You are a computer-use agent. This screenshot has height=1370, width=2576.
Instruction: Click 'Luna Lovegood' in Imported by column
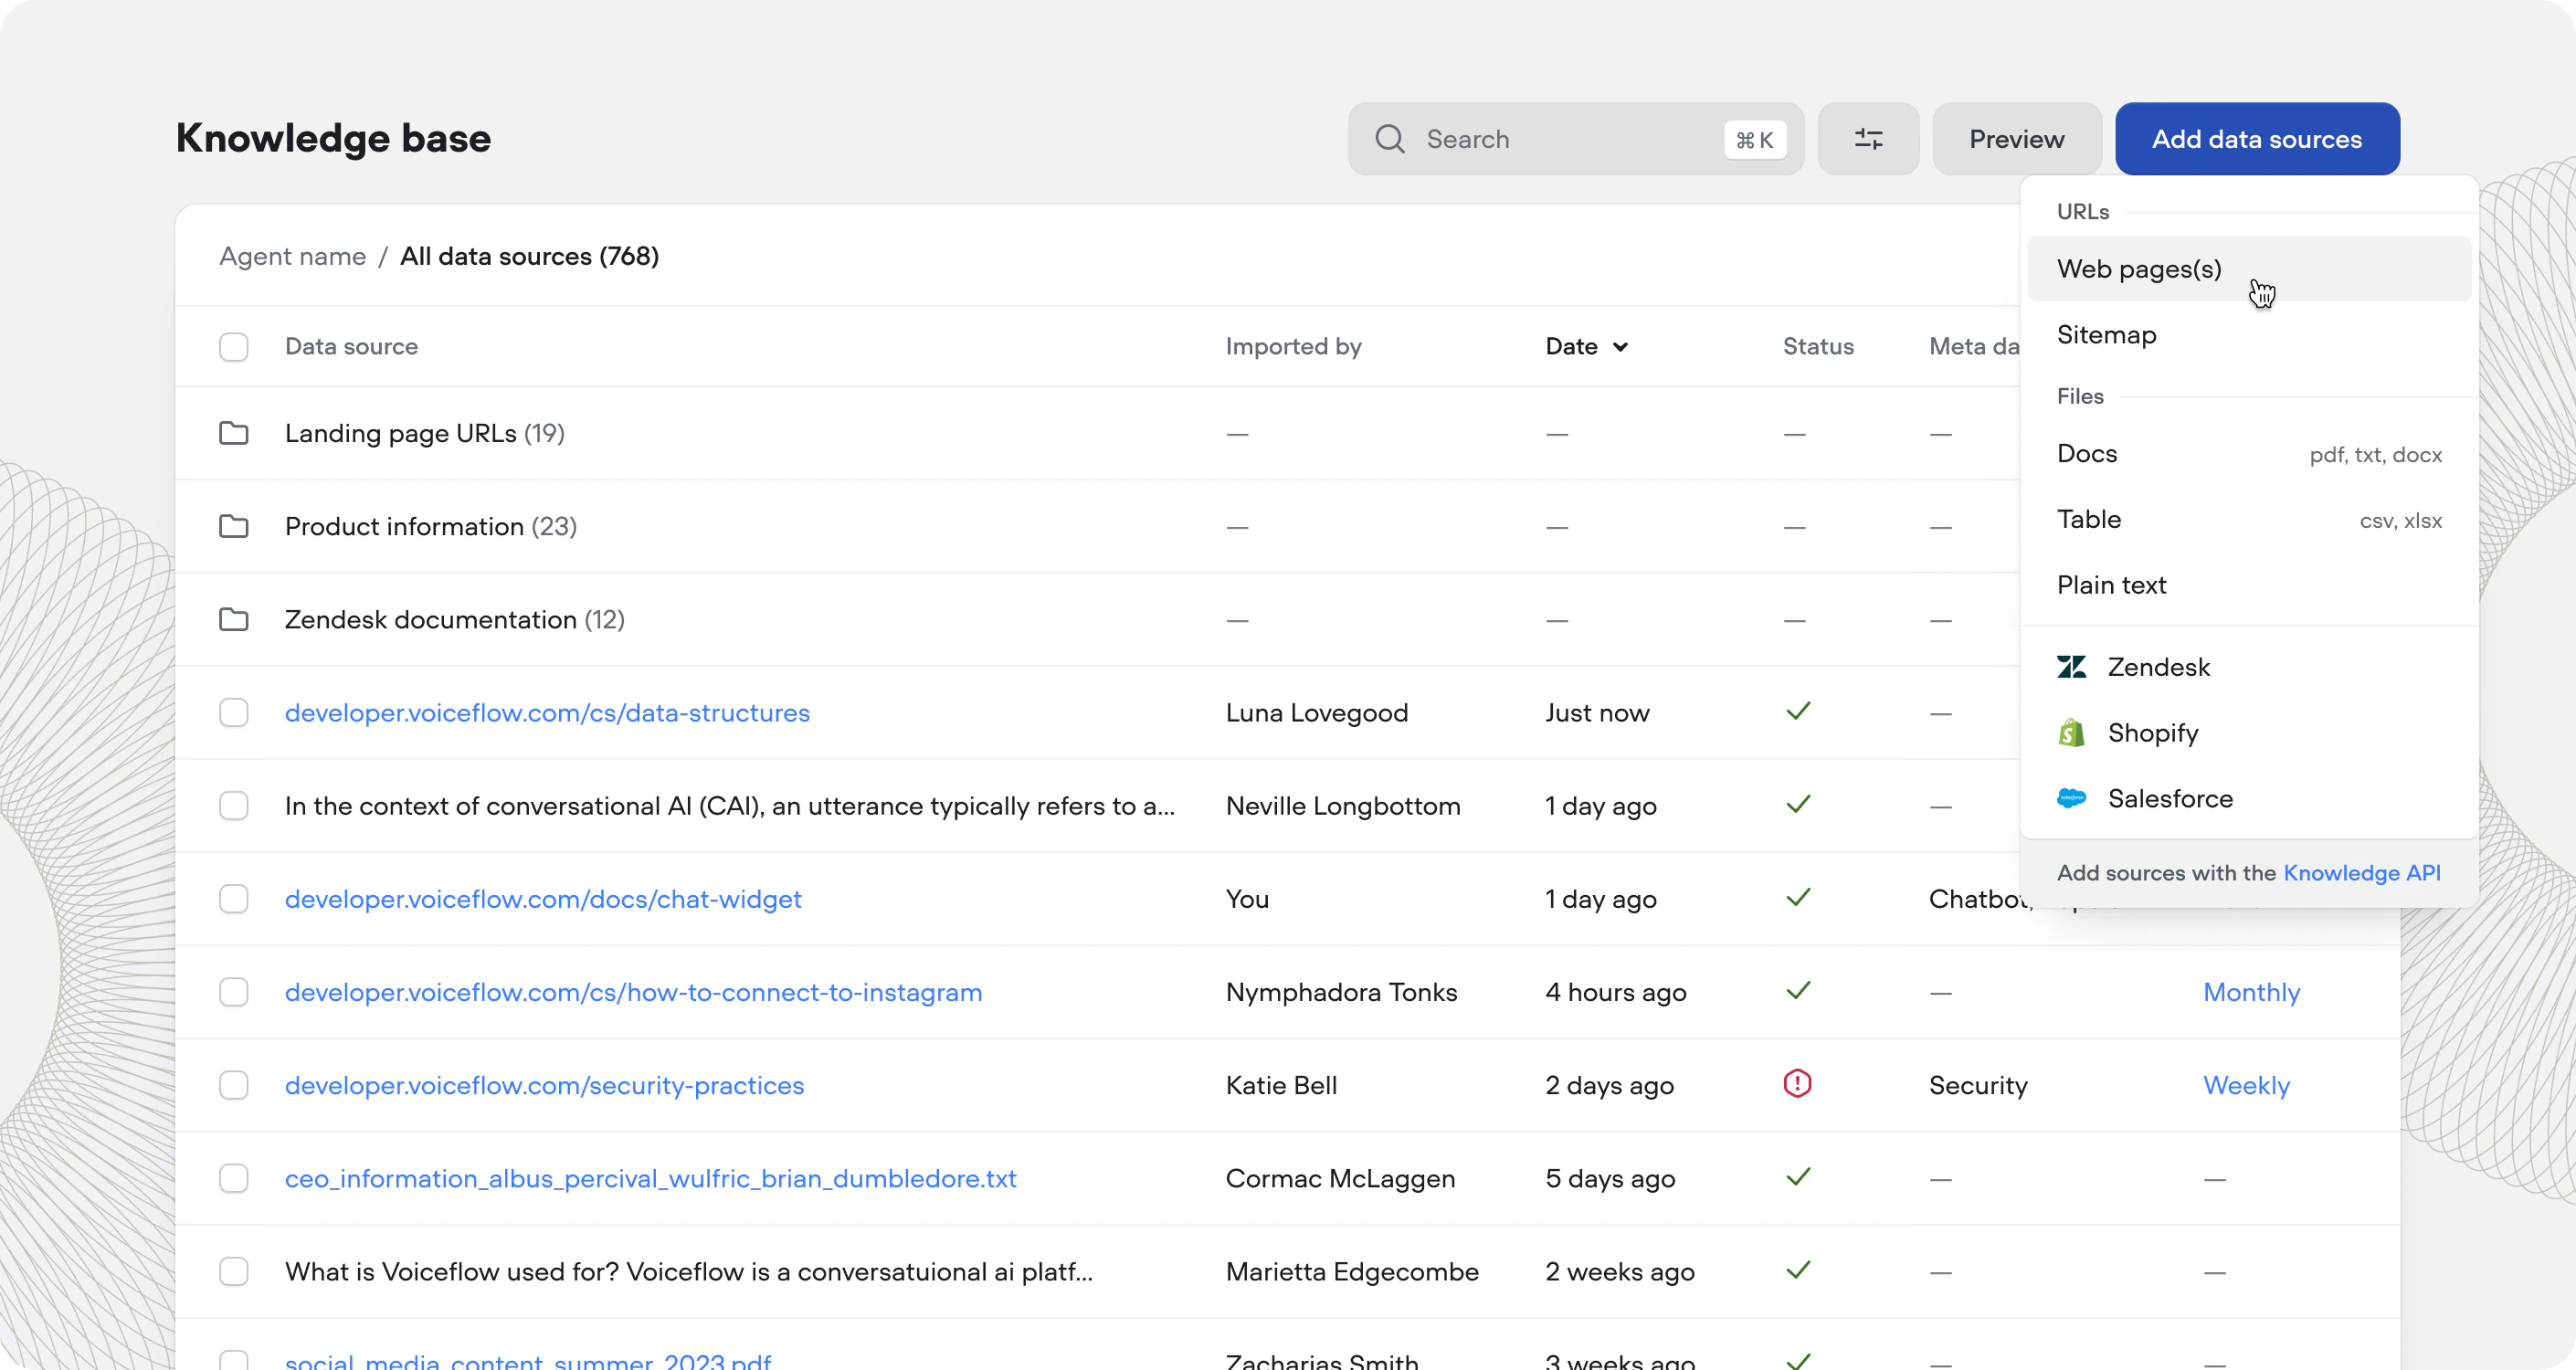tap(1316, 712)
